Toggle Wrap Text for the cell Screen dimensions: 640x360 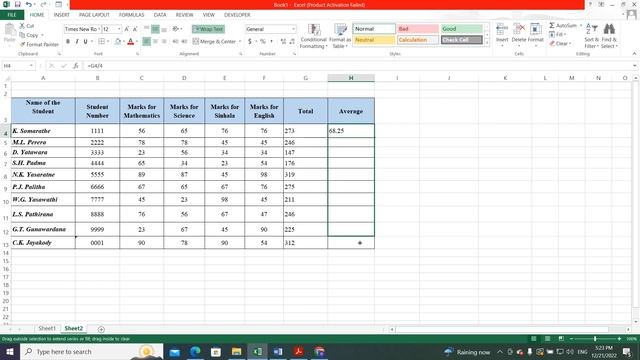[x=209, y=29]
